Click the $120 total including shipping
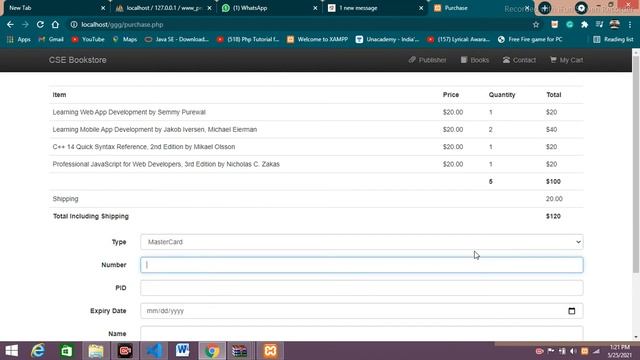This screenshot has height=360, width=640. 553,216
